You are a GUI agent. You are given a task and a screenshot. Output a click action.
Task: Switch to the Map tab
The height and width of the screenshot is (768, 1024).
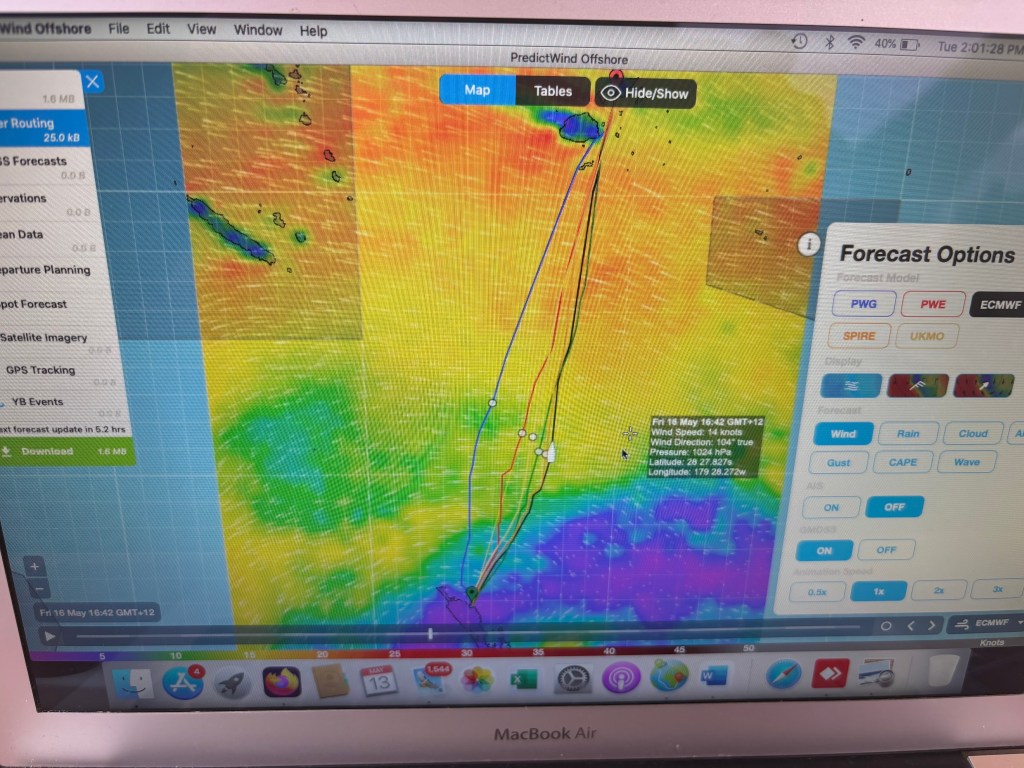point(477,90)
